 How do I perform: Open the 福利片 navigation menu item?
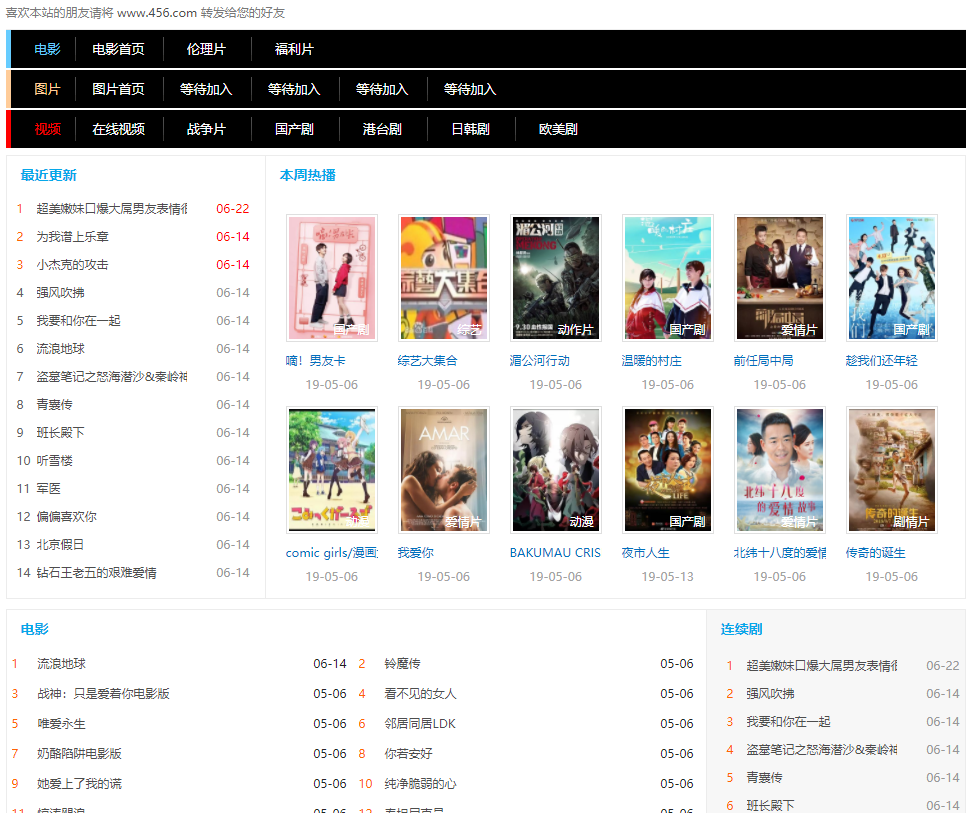click(x=293, y=49)
